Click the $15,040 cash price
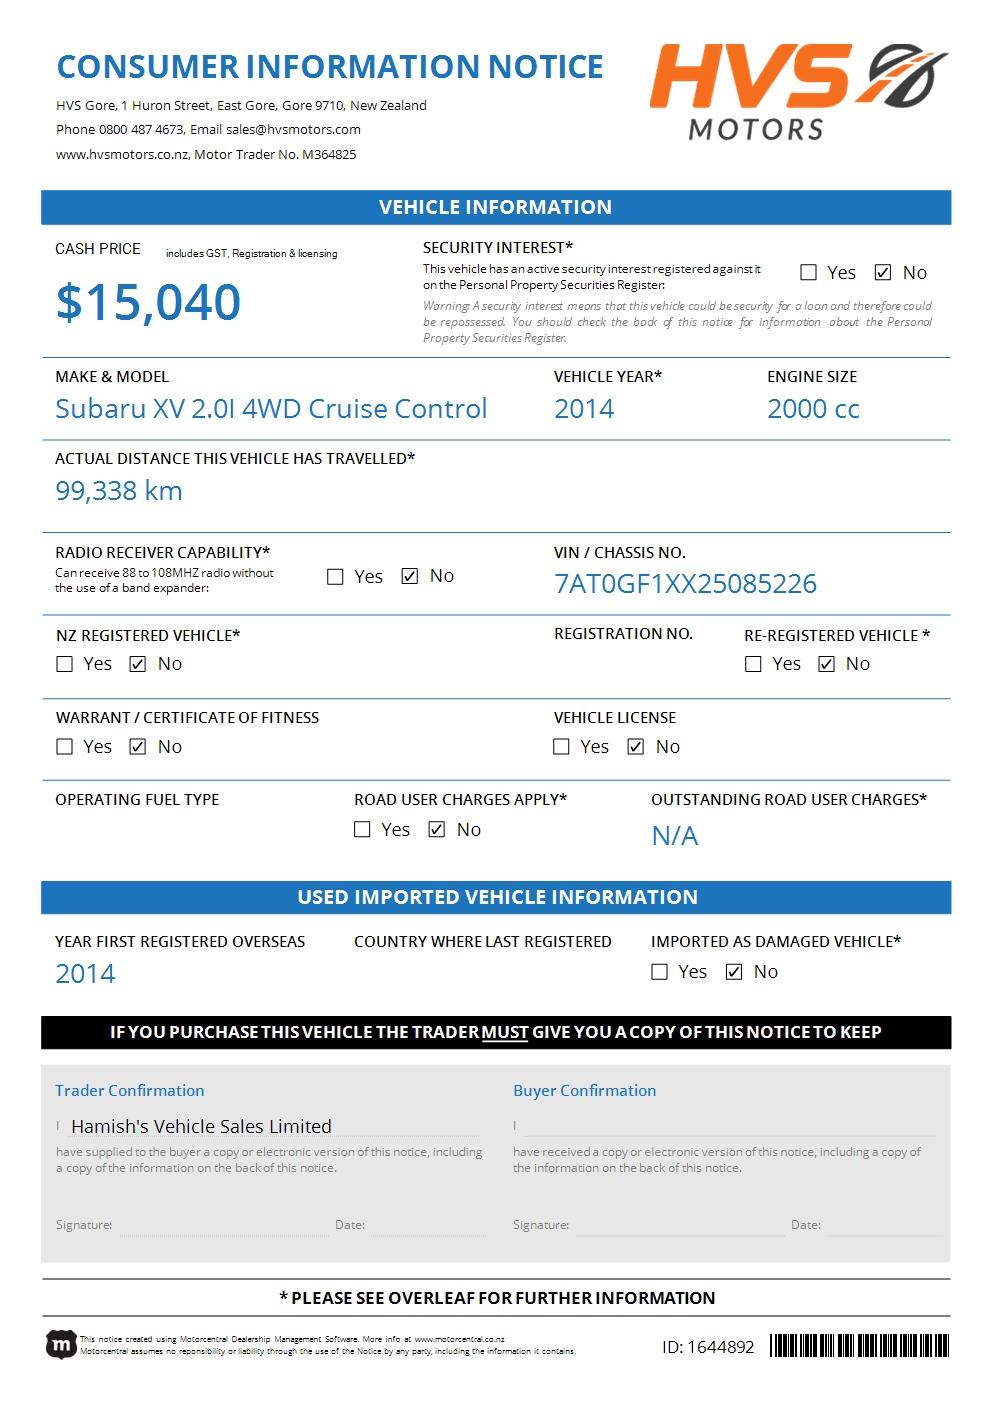 tap(148, 302)
